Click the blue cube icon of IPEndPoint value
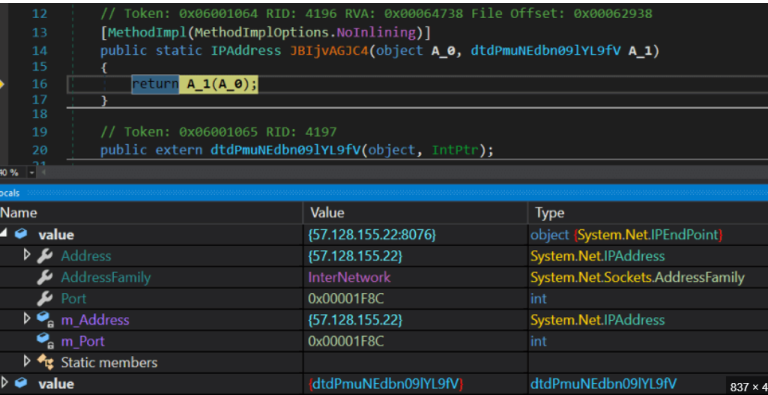The height and width of the screenshot is (395, 768). 21,234
